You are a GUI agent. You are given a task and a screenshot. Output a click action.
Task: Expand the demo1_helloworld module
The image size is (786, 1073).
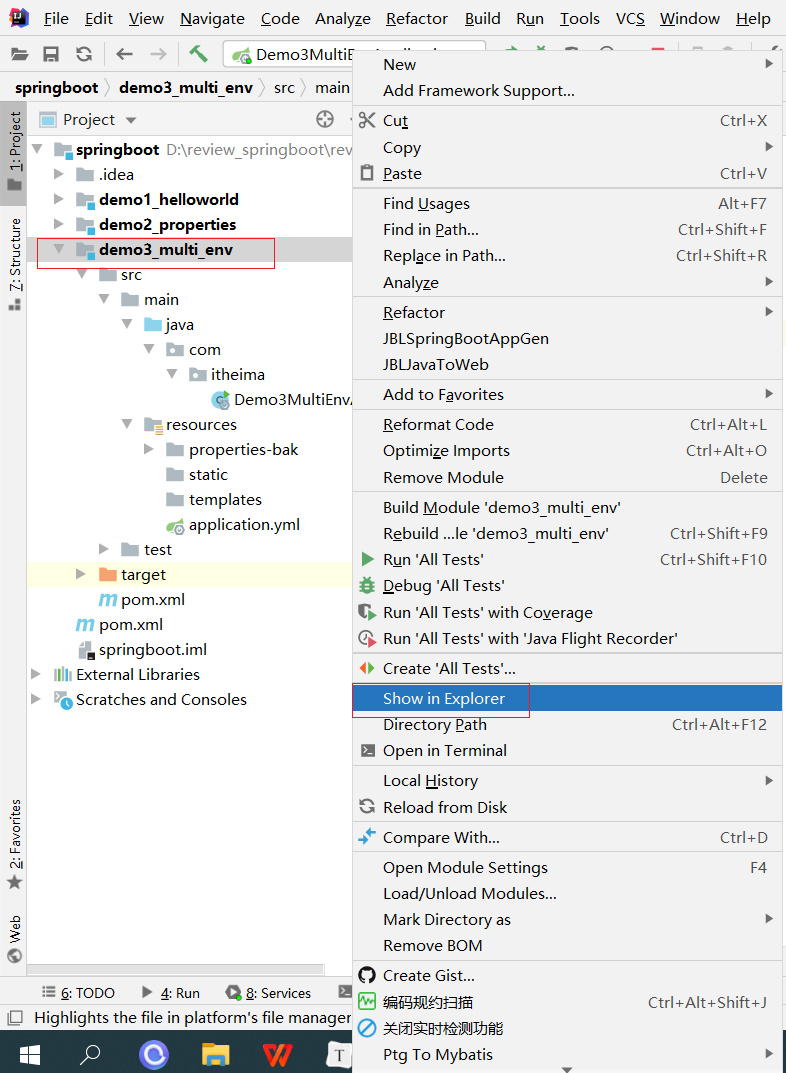coord(59,199)
